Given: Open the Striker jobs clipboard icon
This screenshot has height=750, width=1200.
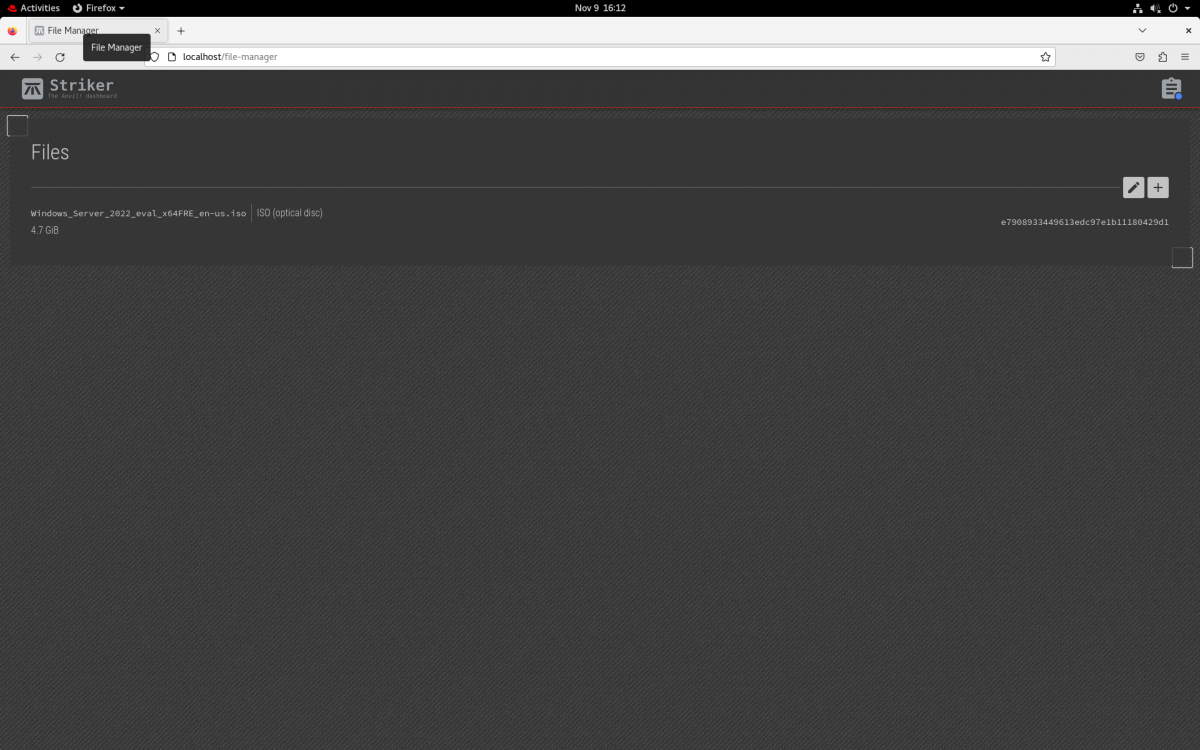Looking at the screenshot, I should click(1171, 89).
